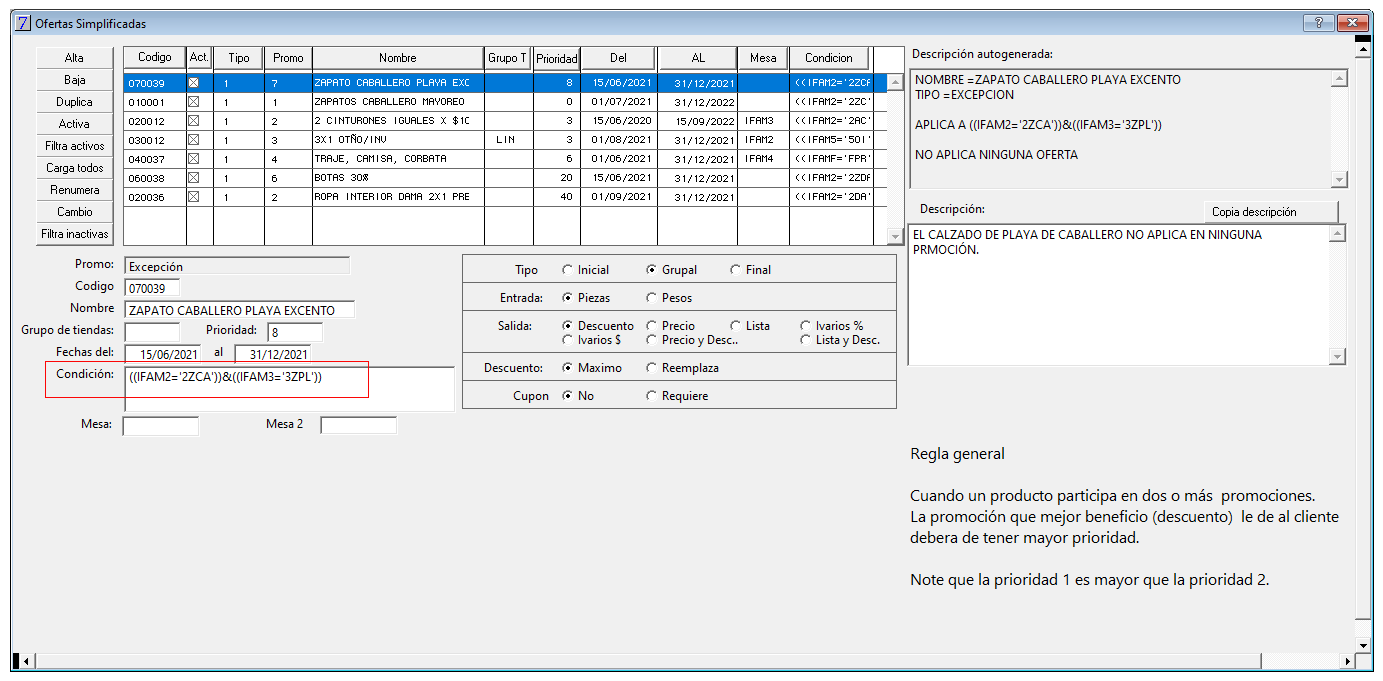The image size is (1383, 681).
Task: Click the Condicion column header
Action: click(829, 58)
